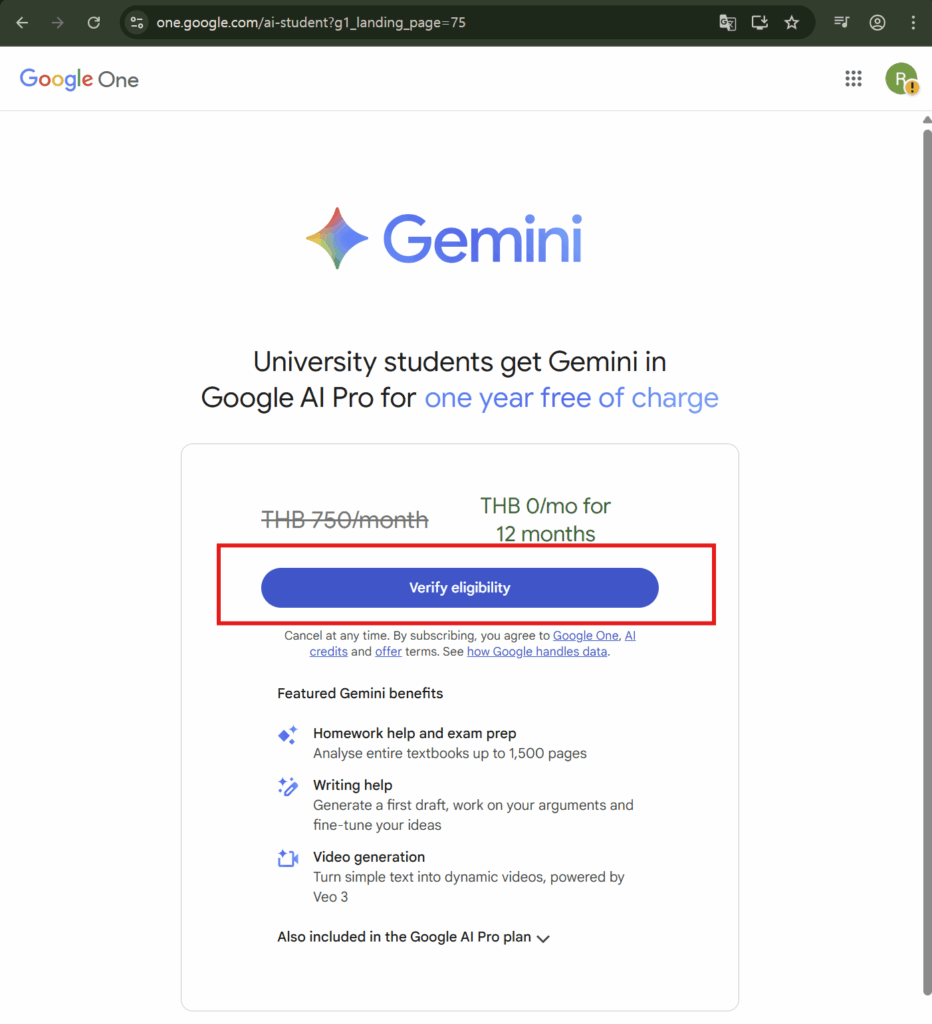
Task: Reload the current page
Action: [x=93, y=22]
